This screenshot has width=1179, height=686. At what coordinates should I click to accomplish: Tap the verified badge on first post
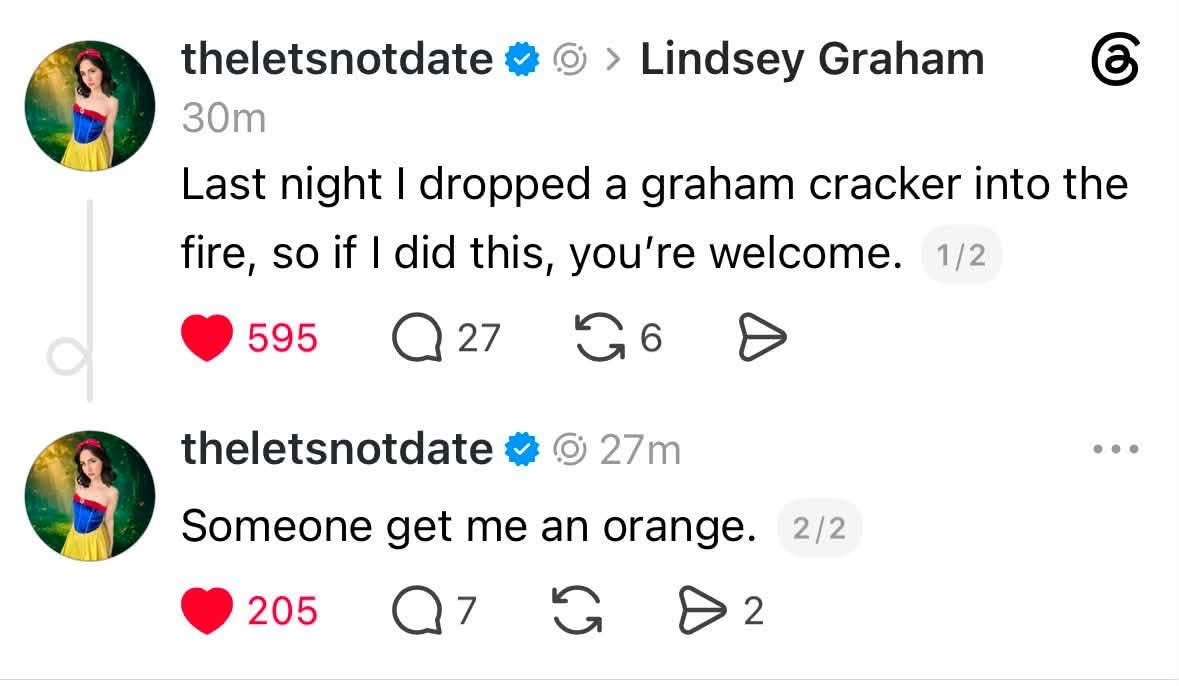coord(522,59)
